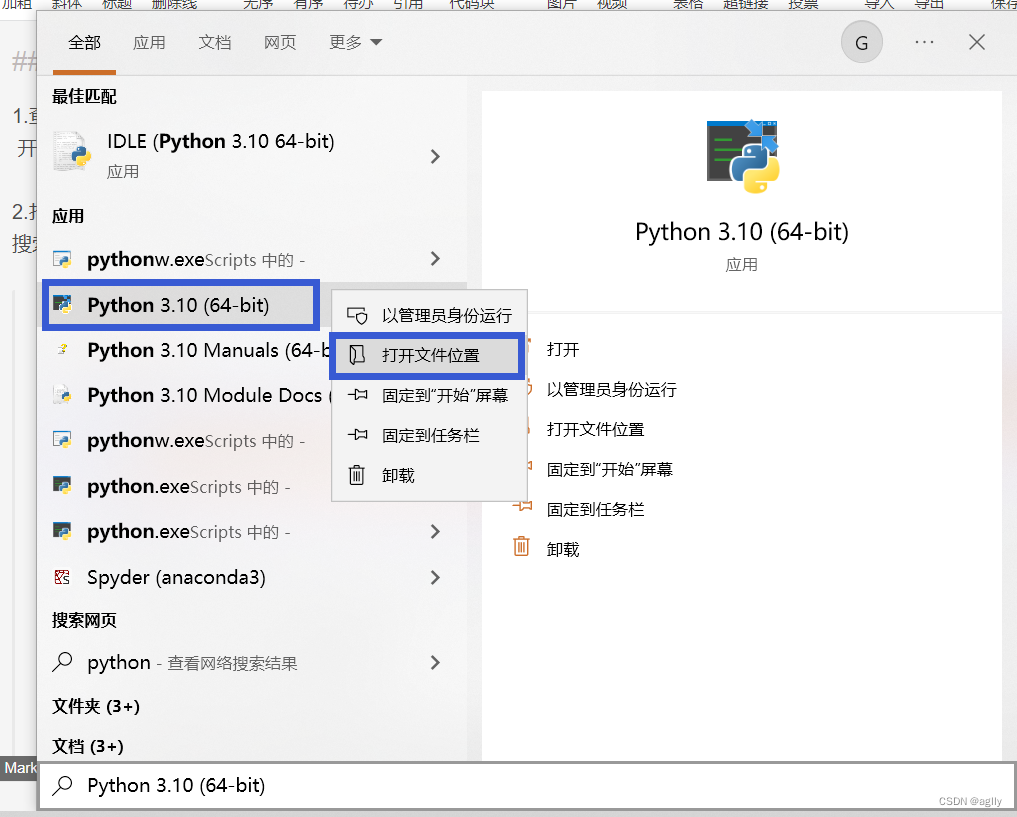This screenshot has height=817, width=1017.
Task: Click search box magnifier icon
Action: [62, 786]
